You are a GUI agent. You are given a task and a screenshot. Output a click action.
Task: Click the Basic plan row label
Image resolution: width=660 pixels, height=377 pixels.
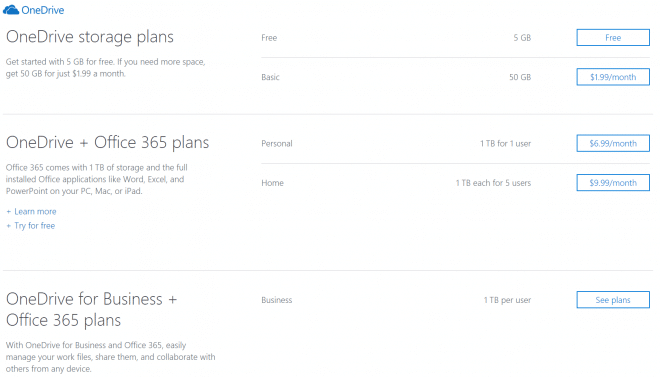270,77
